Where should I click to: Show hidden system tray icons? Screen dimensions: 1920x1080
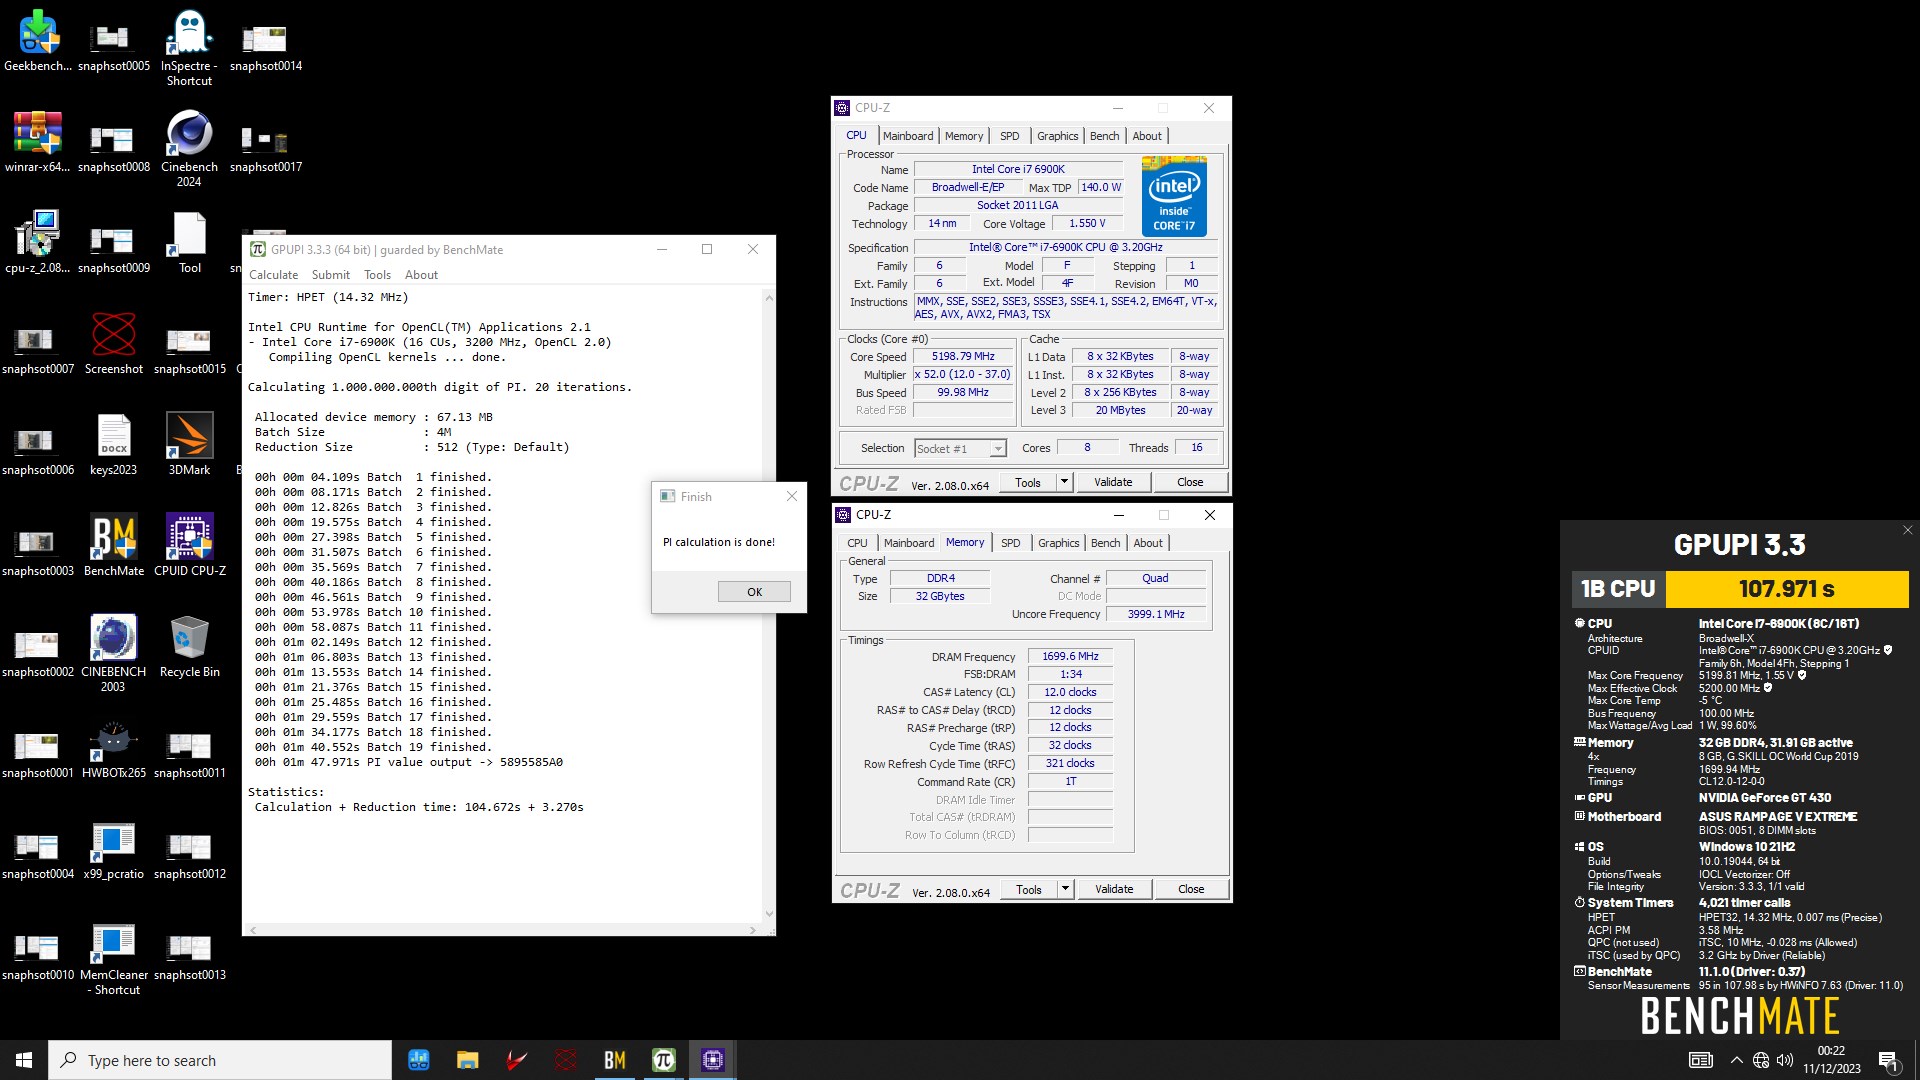[1736, 1060]
